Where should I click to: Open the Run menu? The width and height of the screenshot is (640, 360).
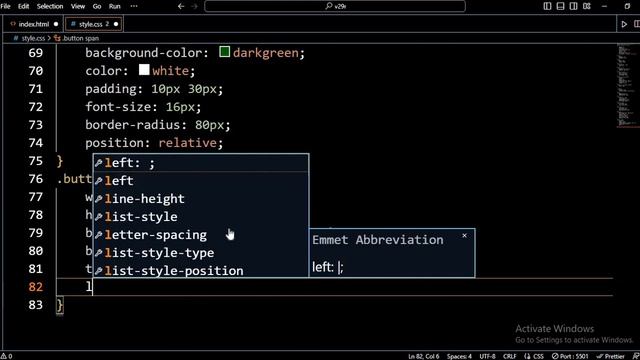click(x=115, y=6)
